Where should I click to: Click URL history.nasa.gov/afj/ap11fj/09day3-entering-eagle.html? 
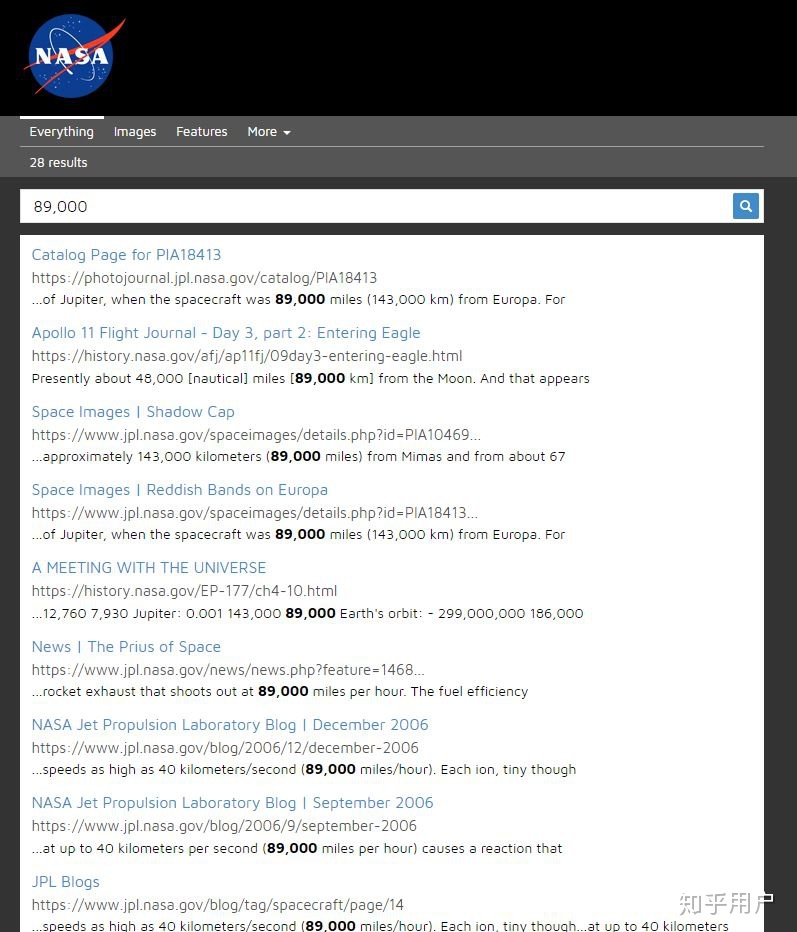pos(247,356)
